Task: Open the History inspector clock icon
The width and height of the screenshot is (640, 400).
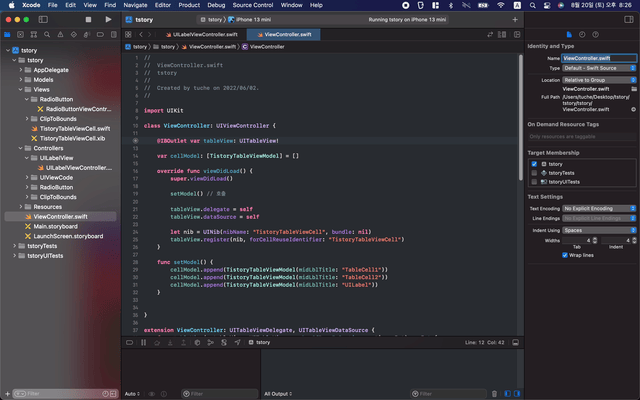Action: (x=582, y=35)
